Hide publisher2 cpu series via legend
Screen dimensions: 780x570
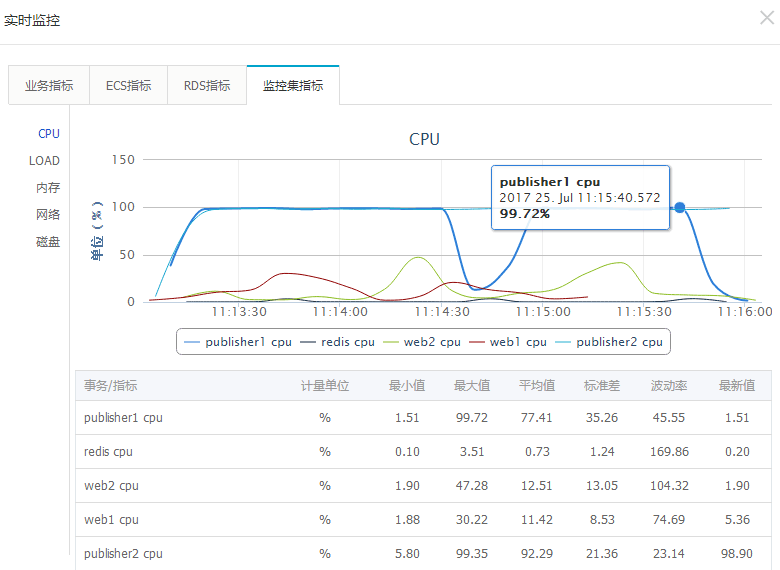click(609, 342)
